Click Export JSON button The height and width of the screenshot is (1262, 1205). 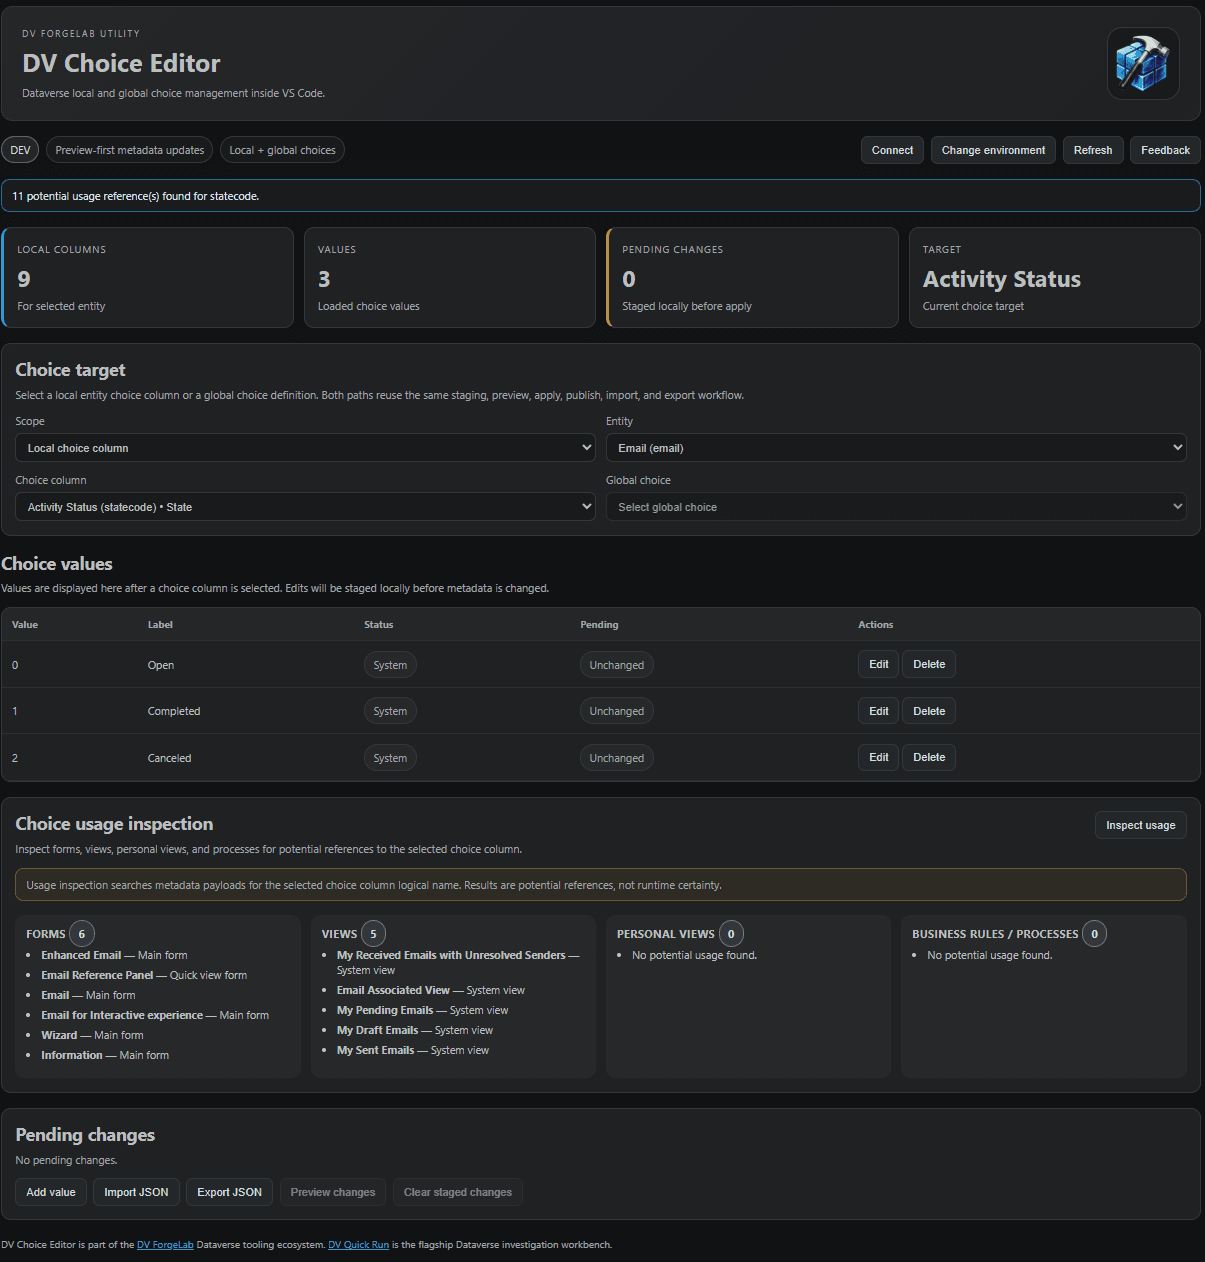pos(229,1192)
